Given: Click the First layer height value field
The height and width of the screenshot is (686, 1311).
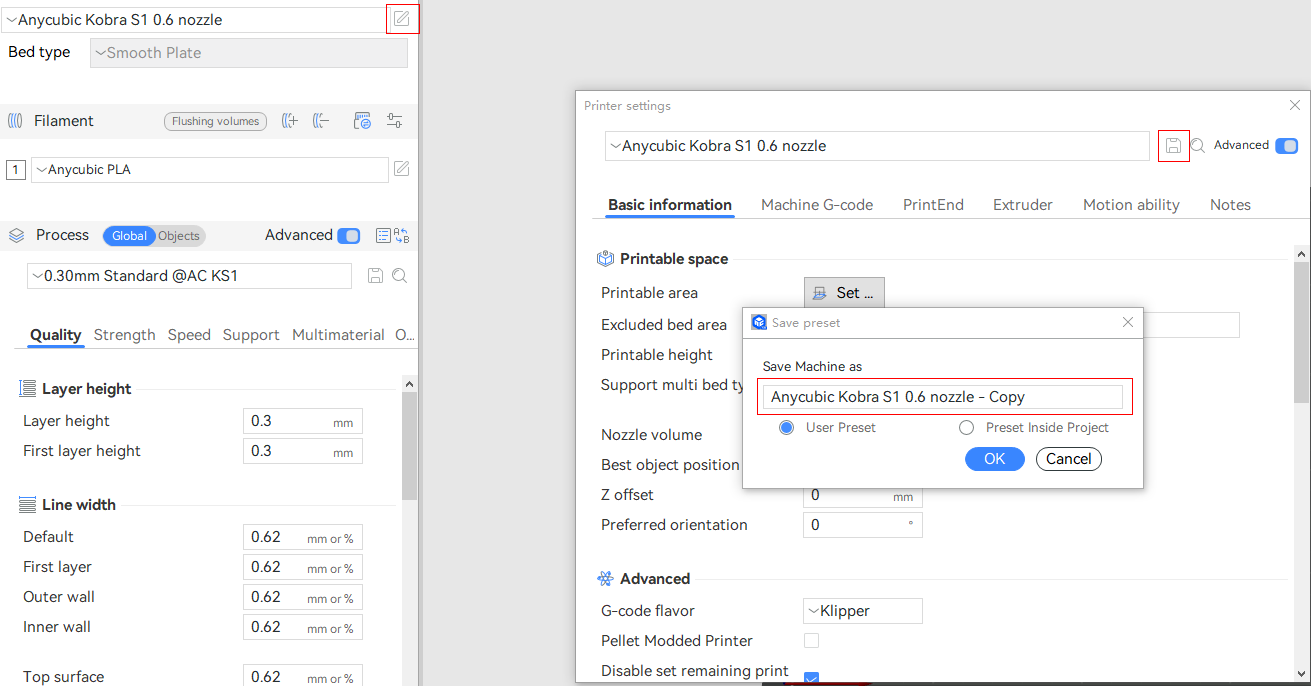Looking at the screenshot, I should point(303,452).
